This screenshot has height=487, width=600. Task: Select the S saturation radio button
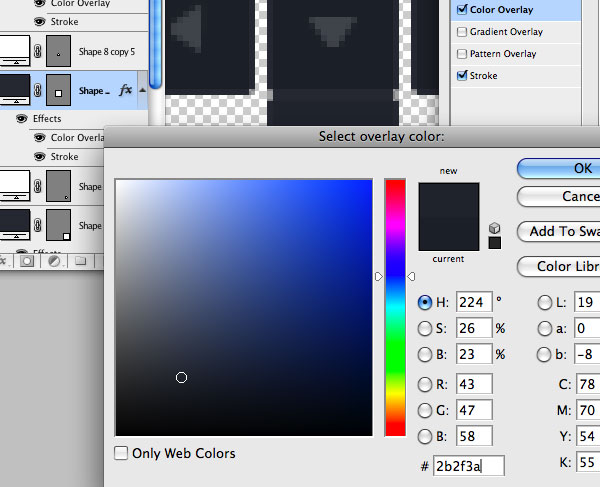[425, 328]
